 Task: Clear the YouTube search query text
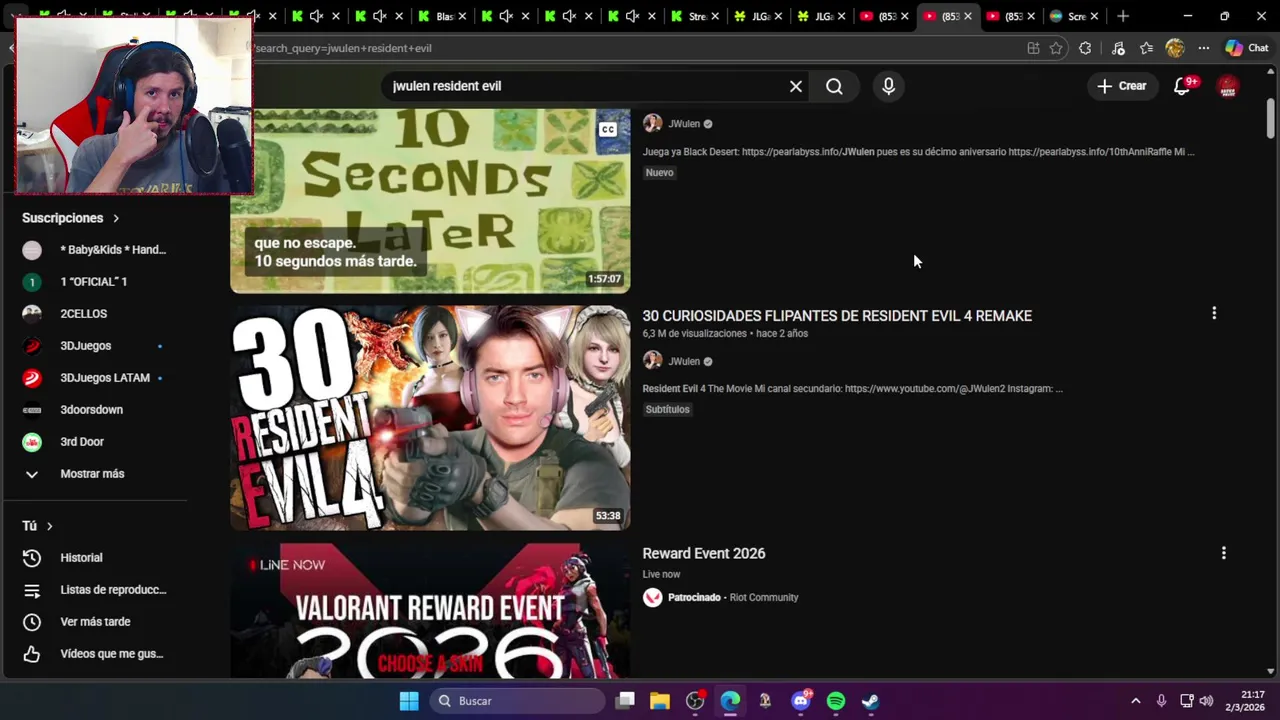click(796, 86)
